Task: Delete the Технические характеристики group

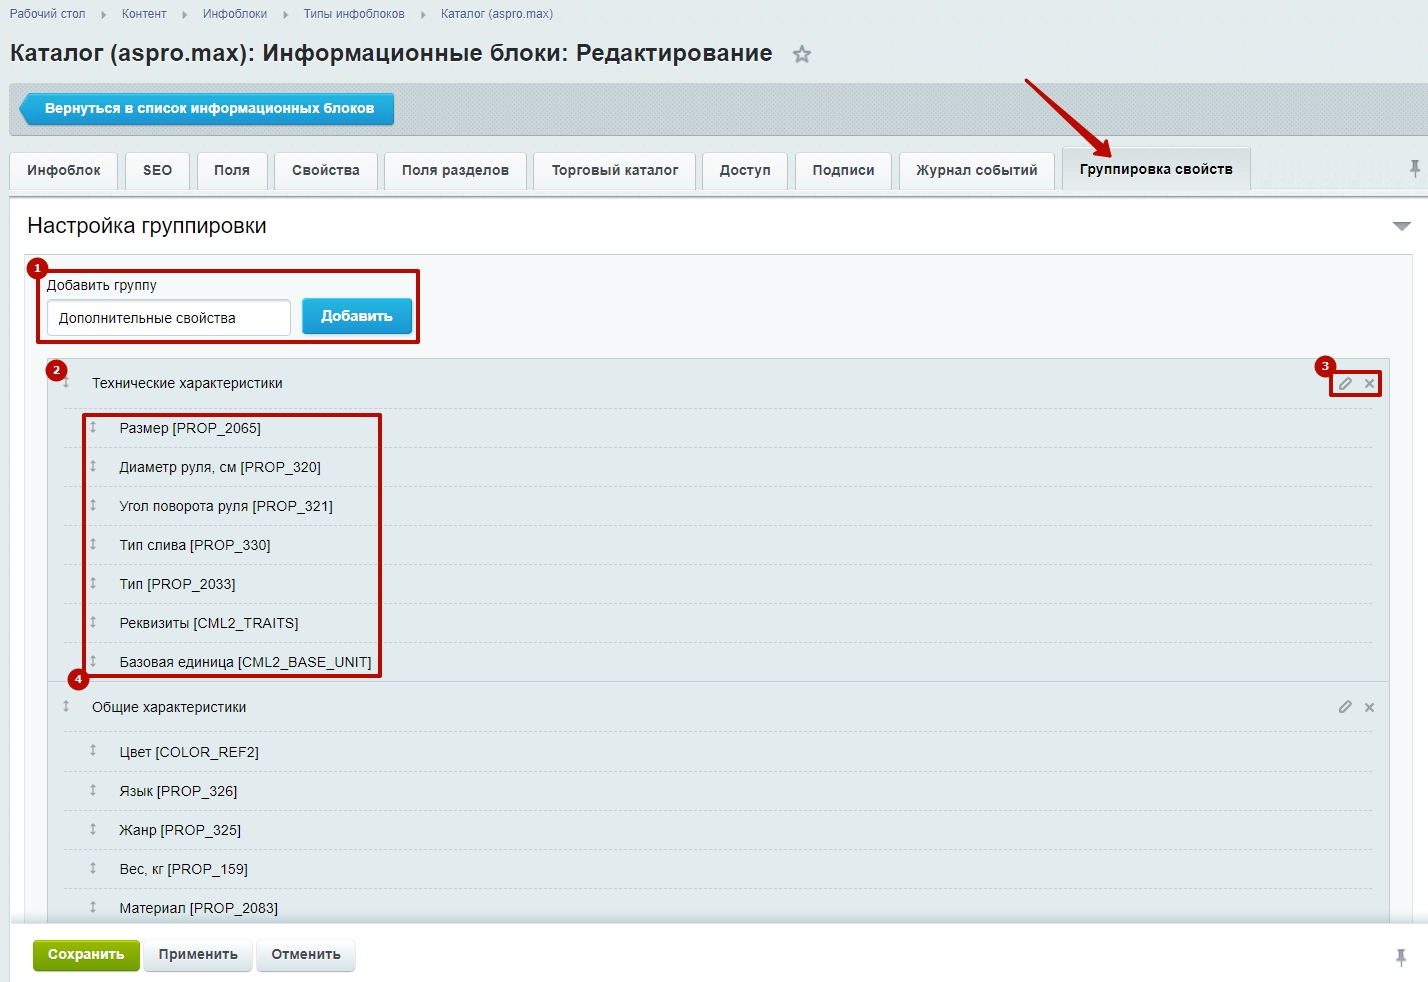Action: [x=1369, y=384]
